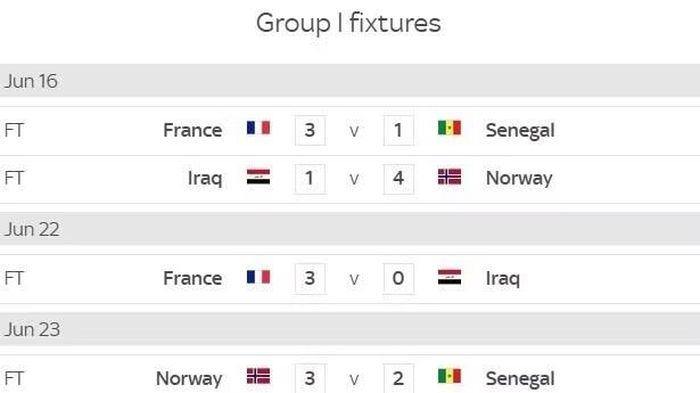Click France's score of 3 against Senegal
Image resolution: width=700 pixels, height=393 pixels.
coord(310,130)
